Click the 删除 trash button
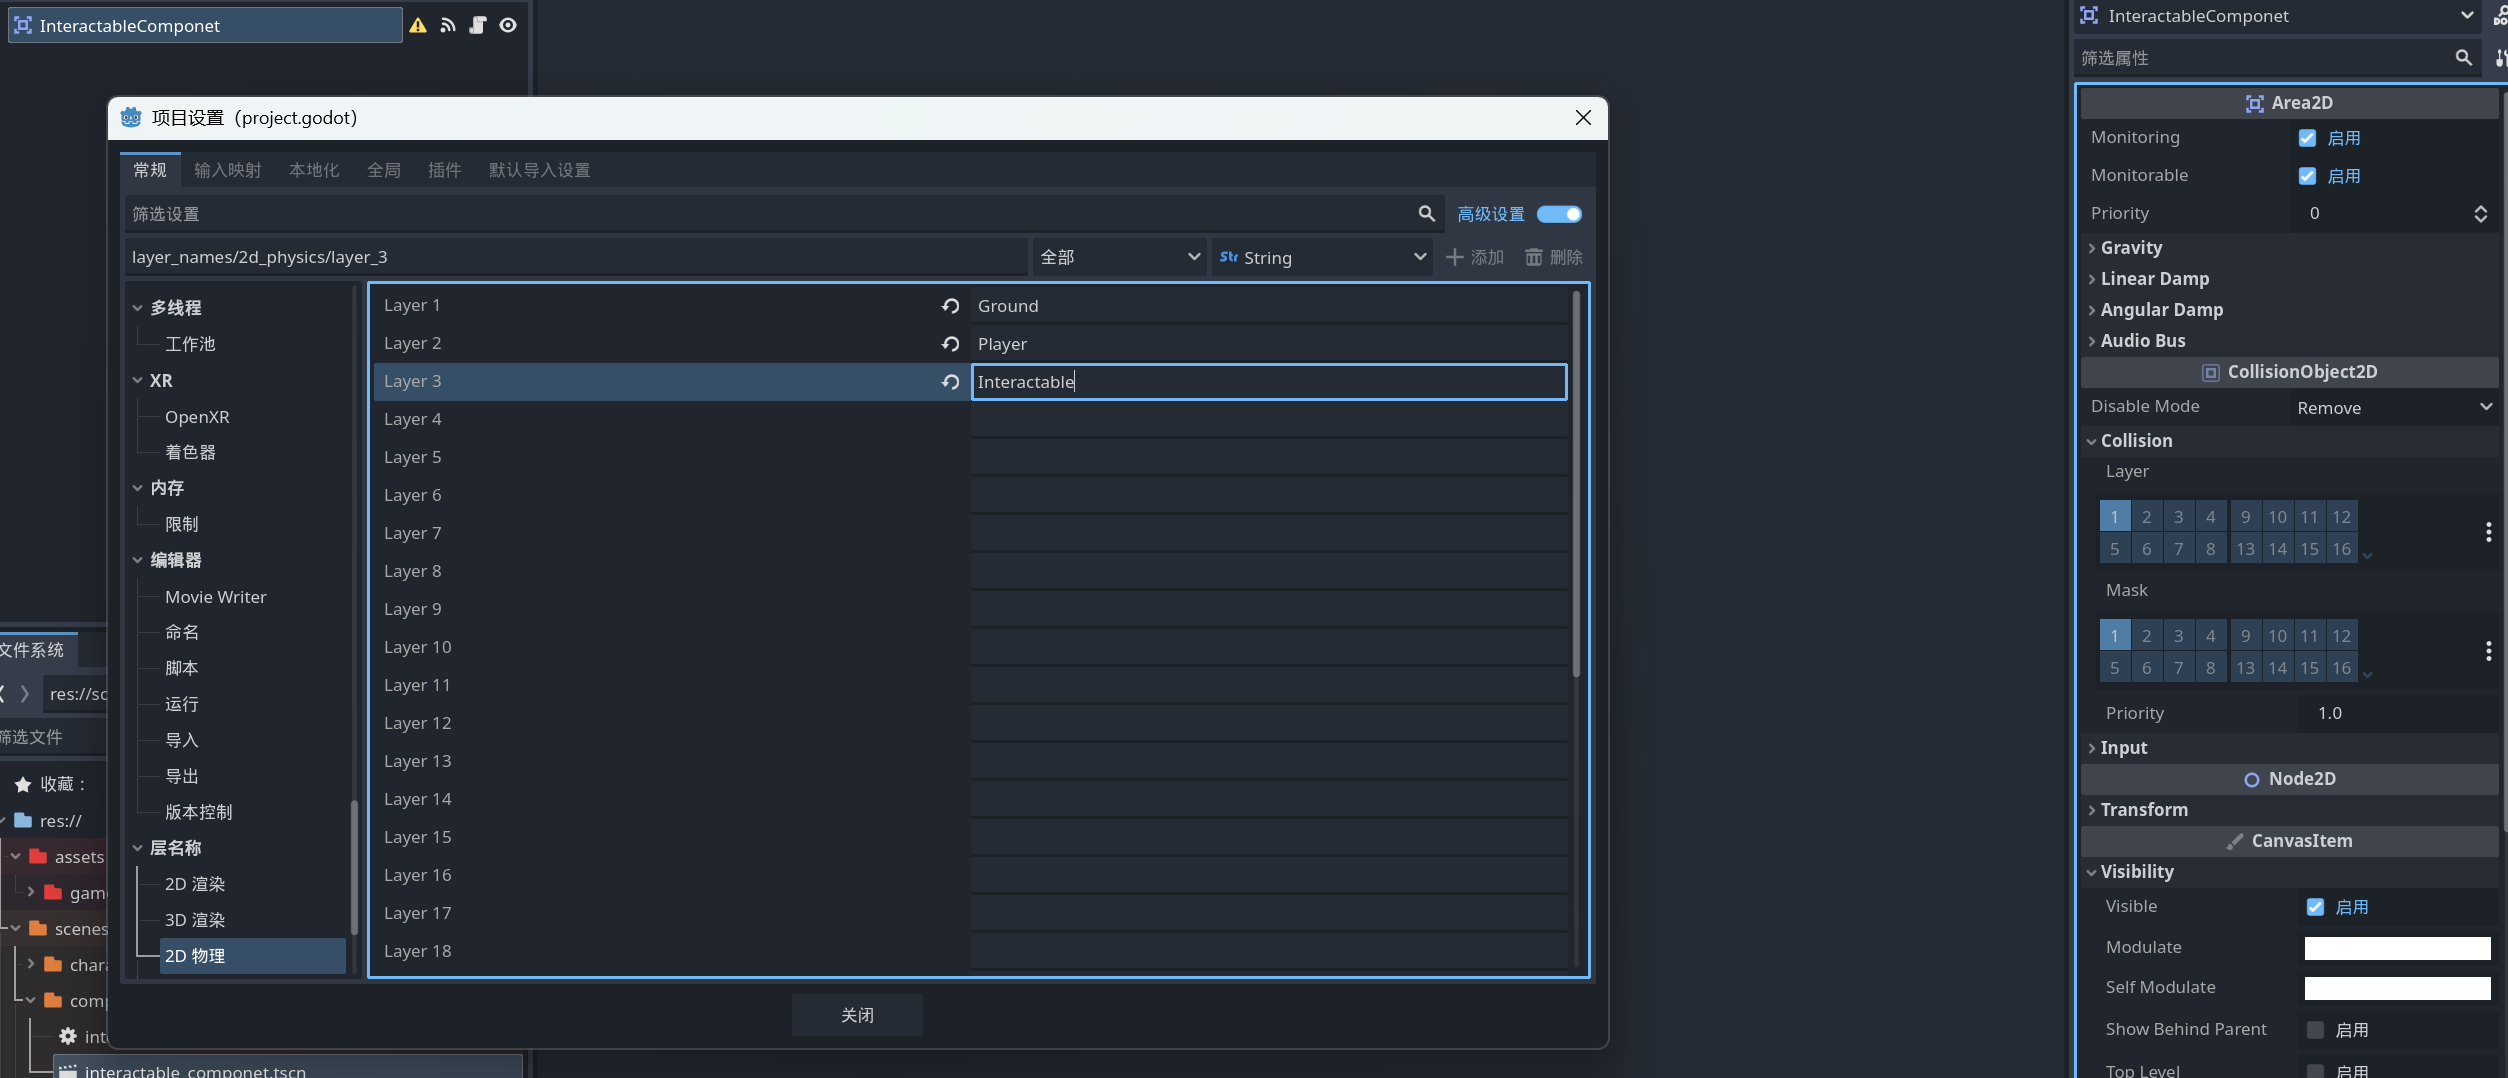The width and height of the screenshot is (2508, 1078). pyautogui.click(x=1553, y=258)
